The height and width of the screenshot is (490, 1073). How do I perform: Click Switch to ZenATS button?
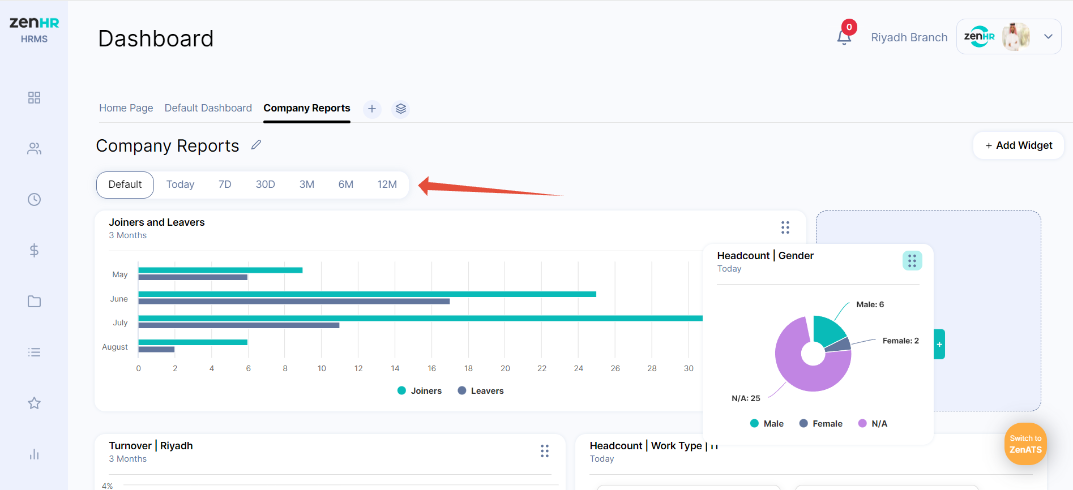pyautogui.click(x=1025, y=444)
